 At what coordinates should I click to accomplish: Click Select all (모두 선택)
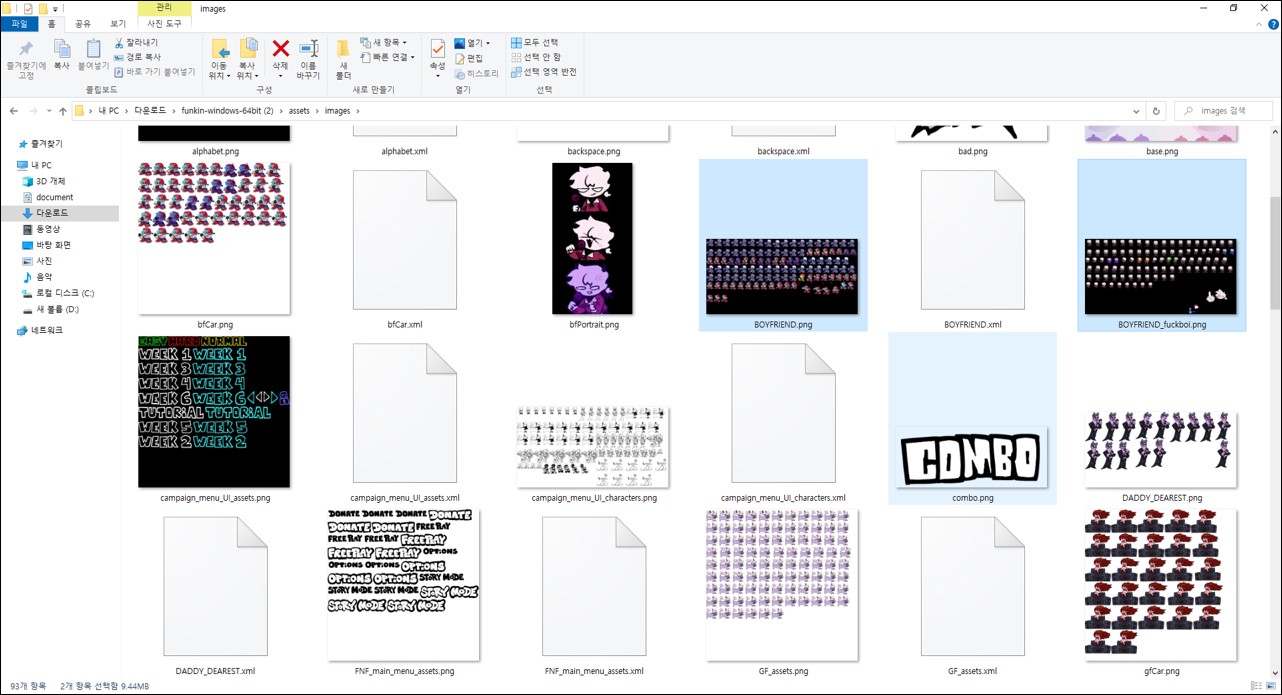tap(534, 43)
